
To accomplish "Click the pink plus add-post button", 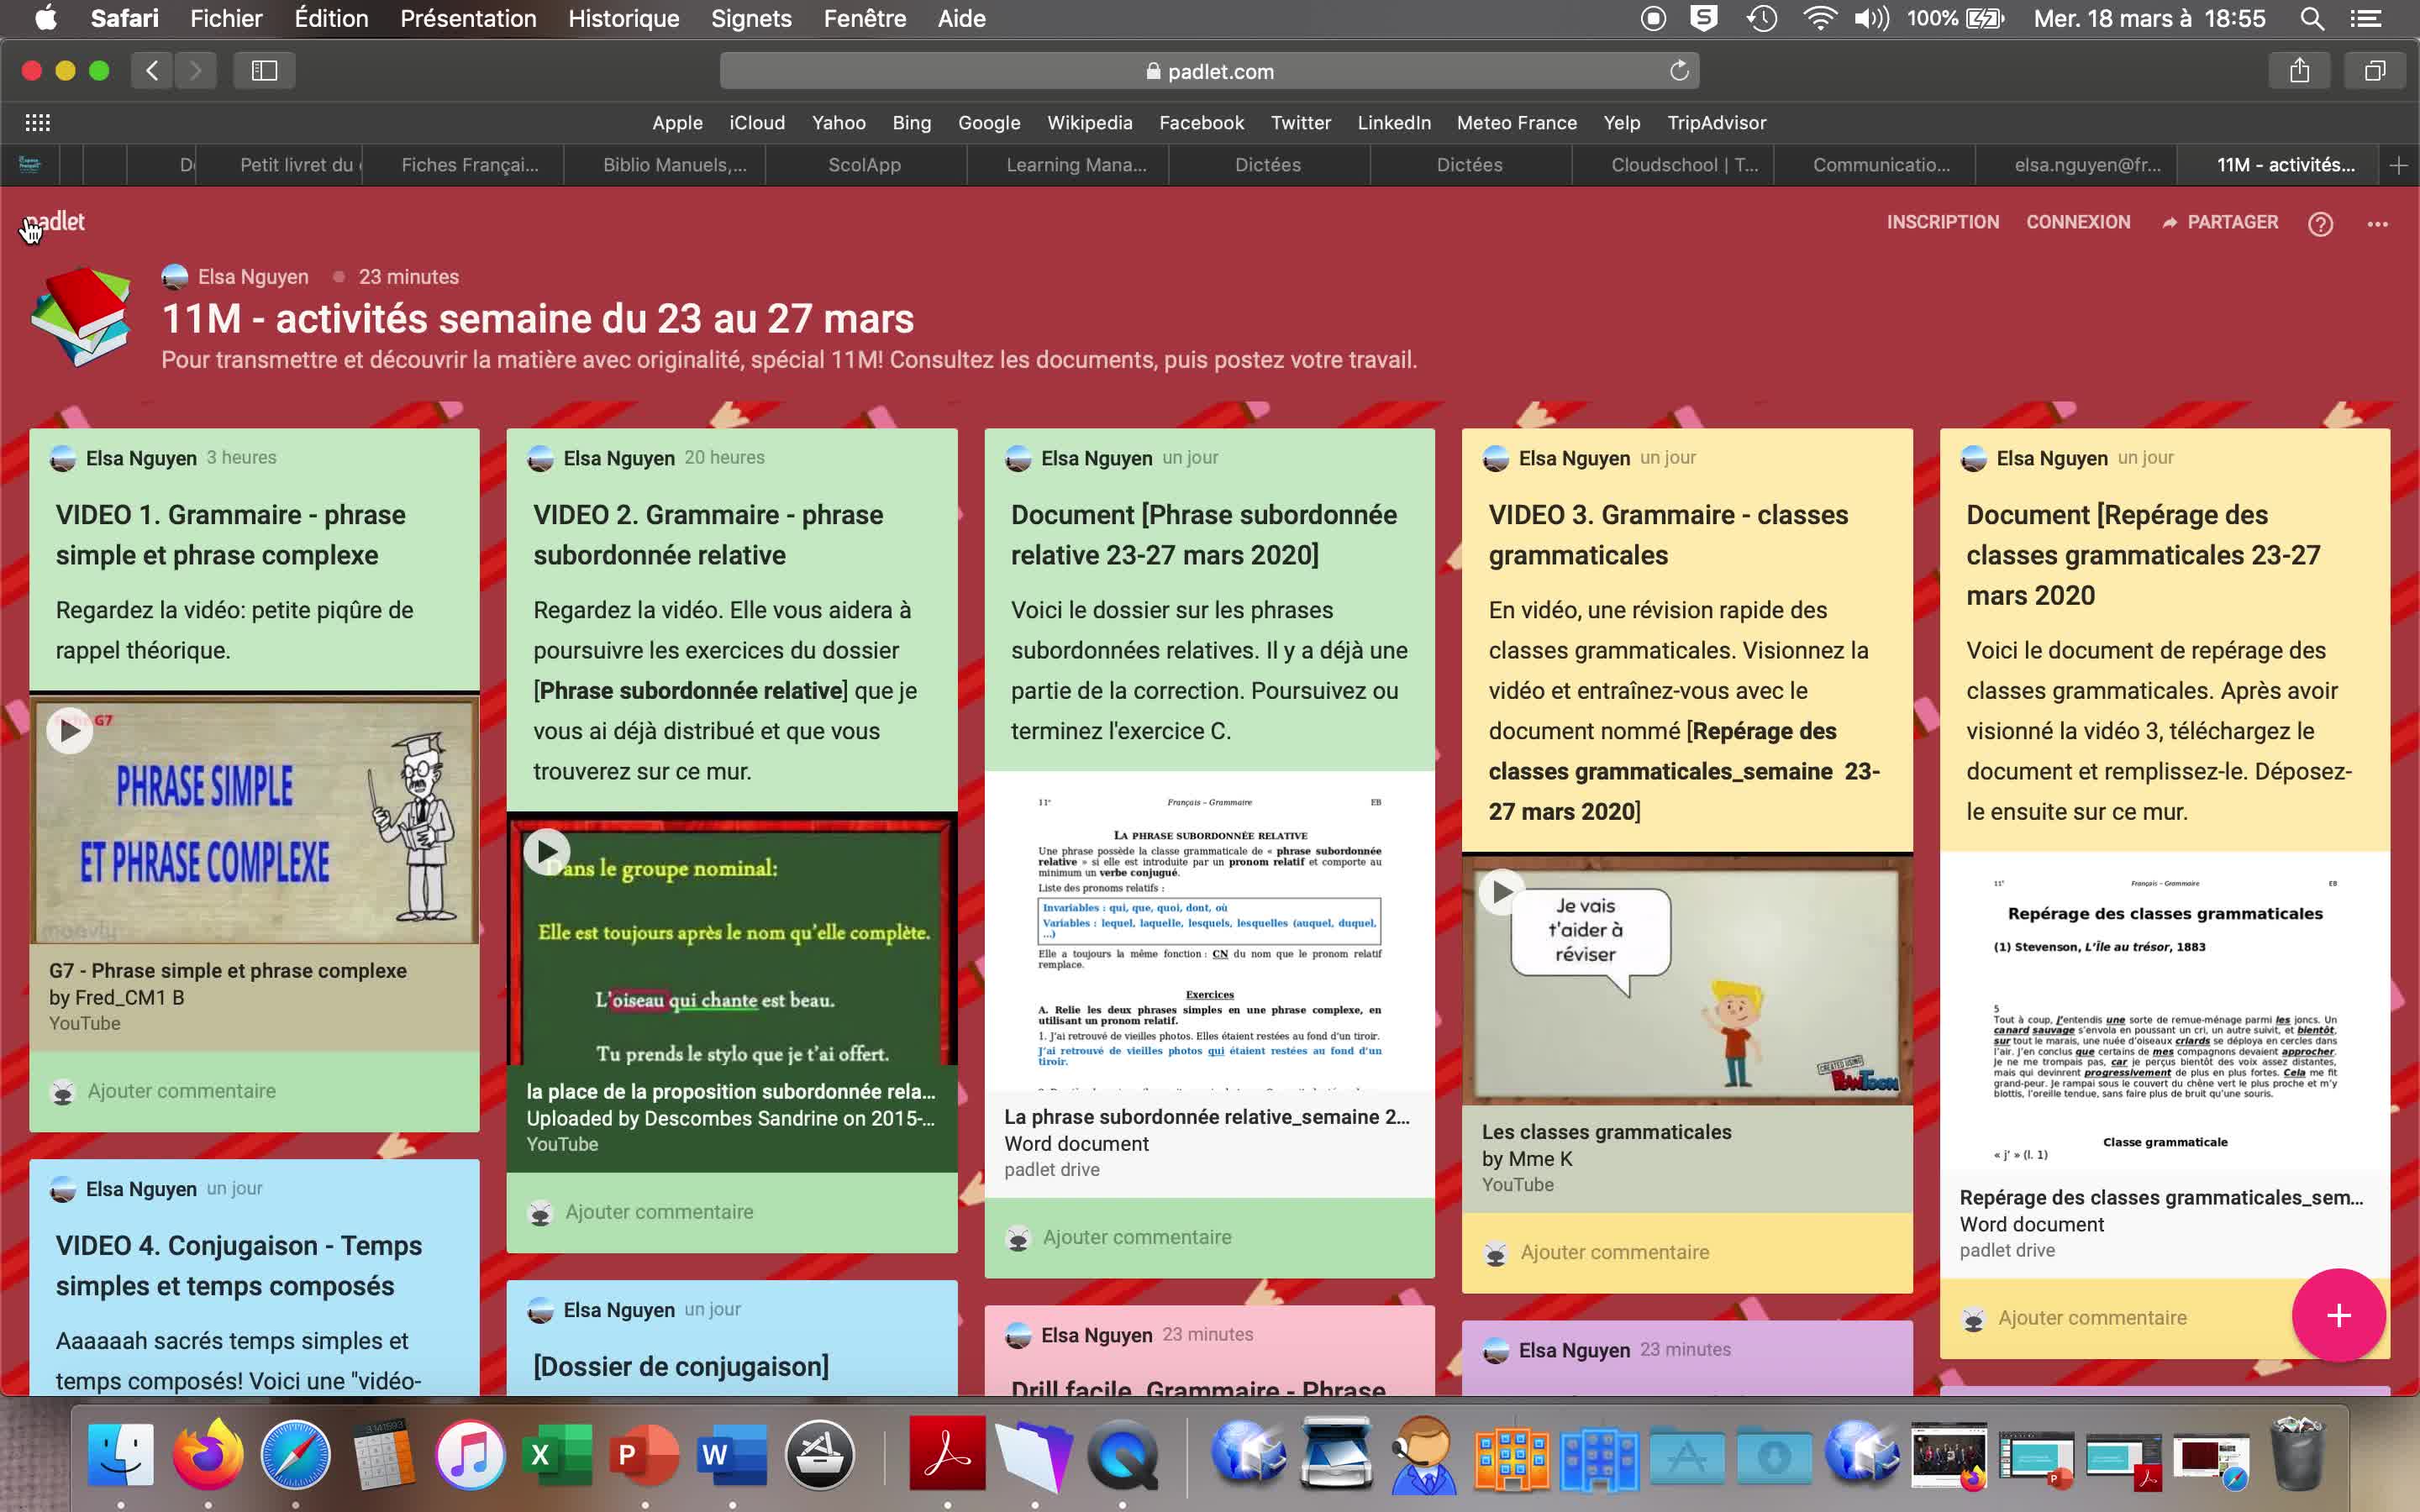I will pyautogui.click(x=2338, y=1315).
